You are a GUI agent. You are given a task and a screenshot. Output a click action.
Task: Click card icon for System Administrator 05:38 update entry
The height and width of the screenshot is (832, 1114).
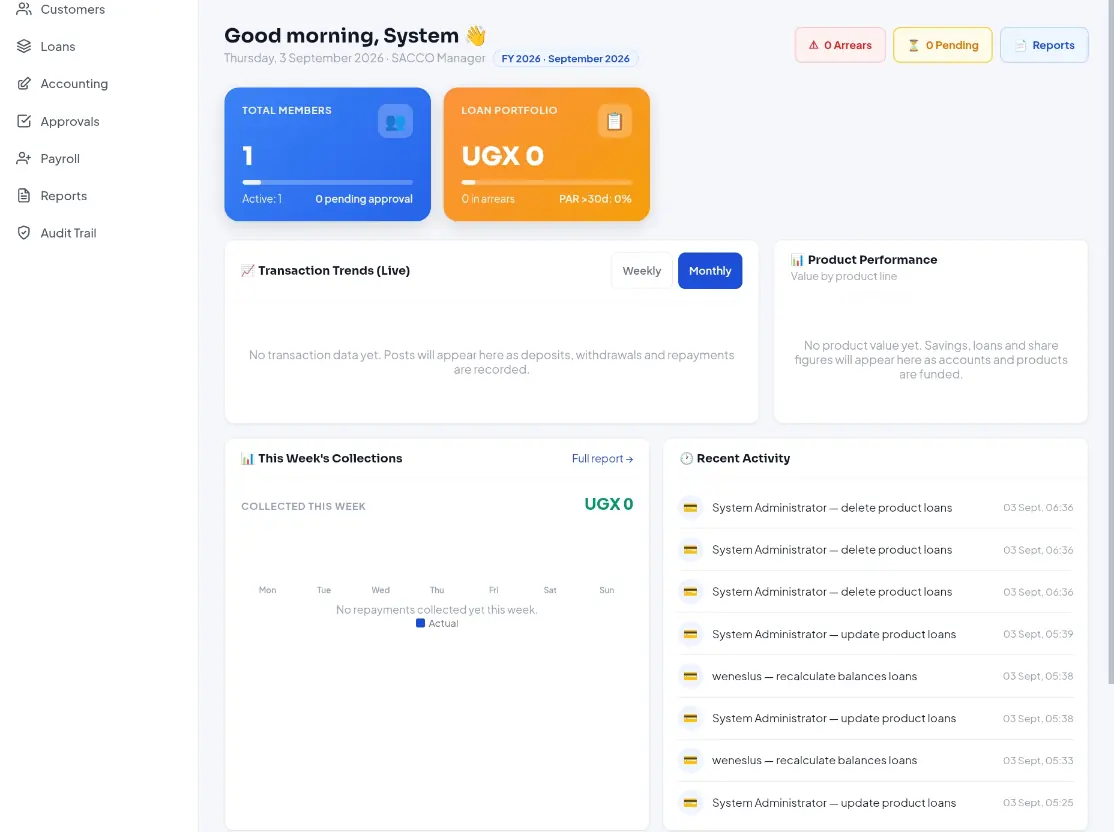click(690, 718)
